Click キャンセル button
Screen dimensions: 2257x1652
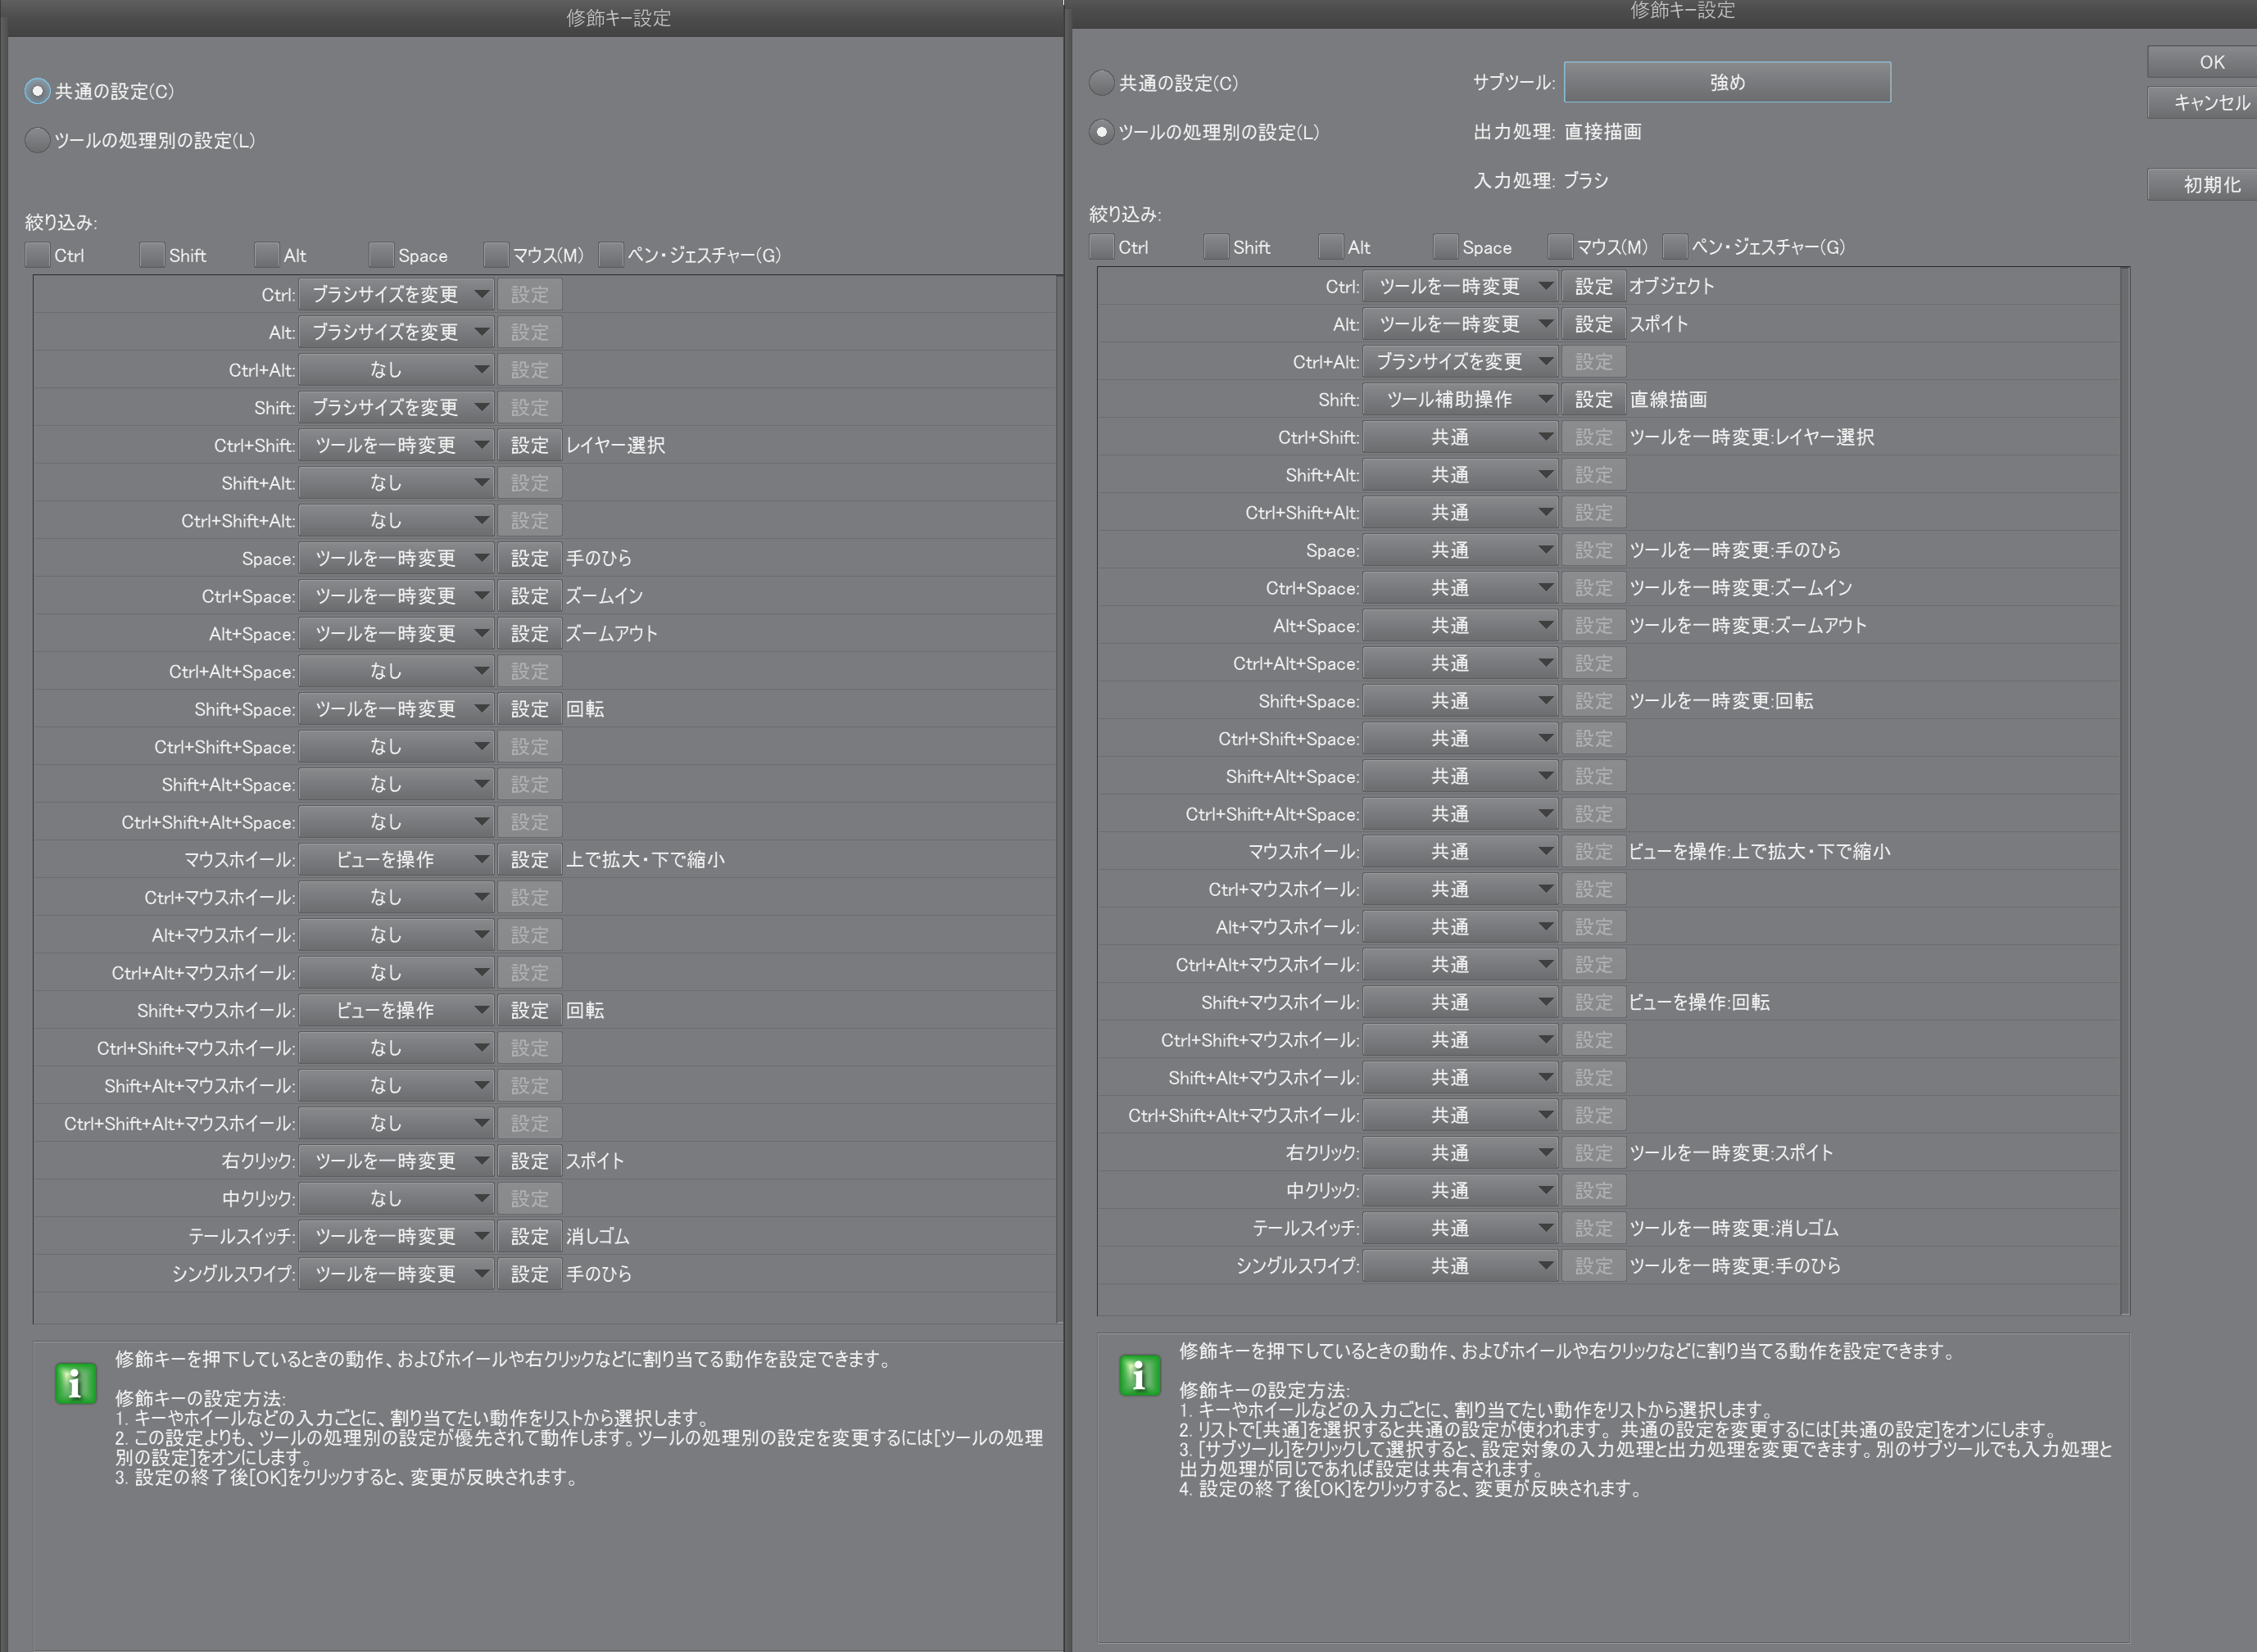(2210, 102)
